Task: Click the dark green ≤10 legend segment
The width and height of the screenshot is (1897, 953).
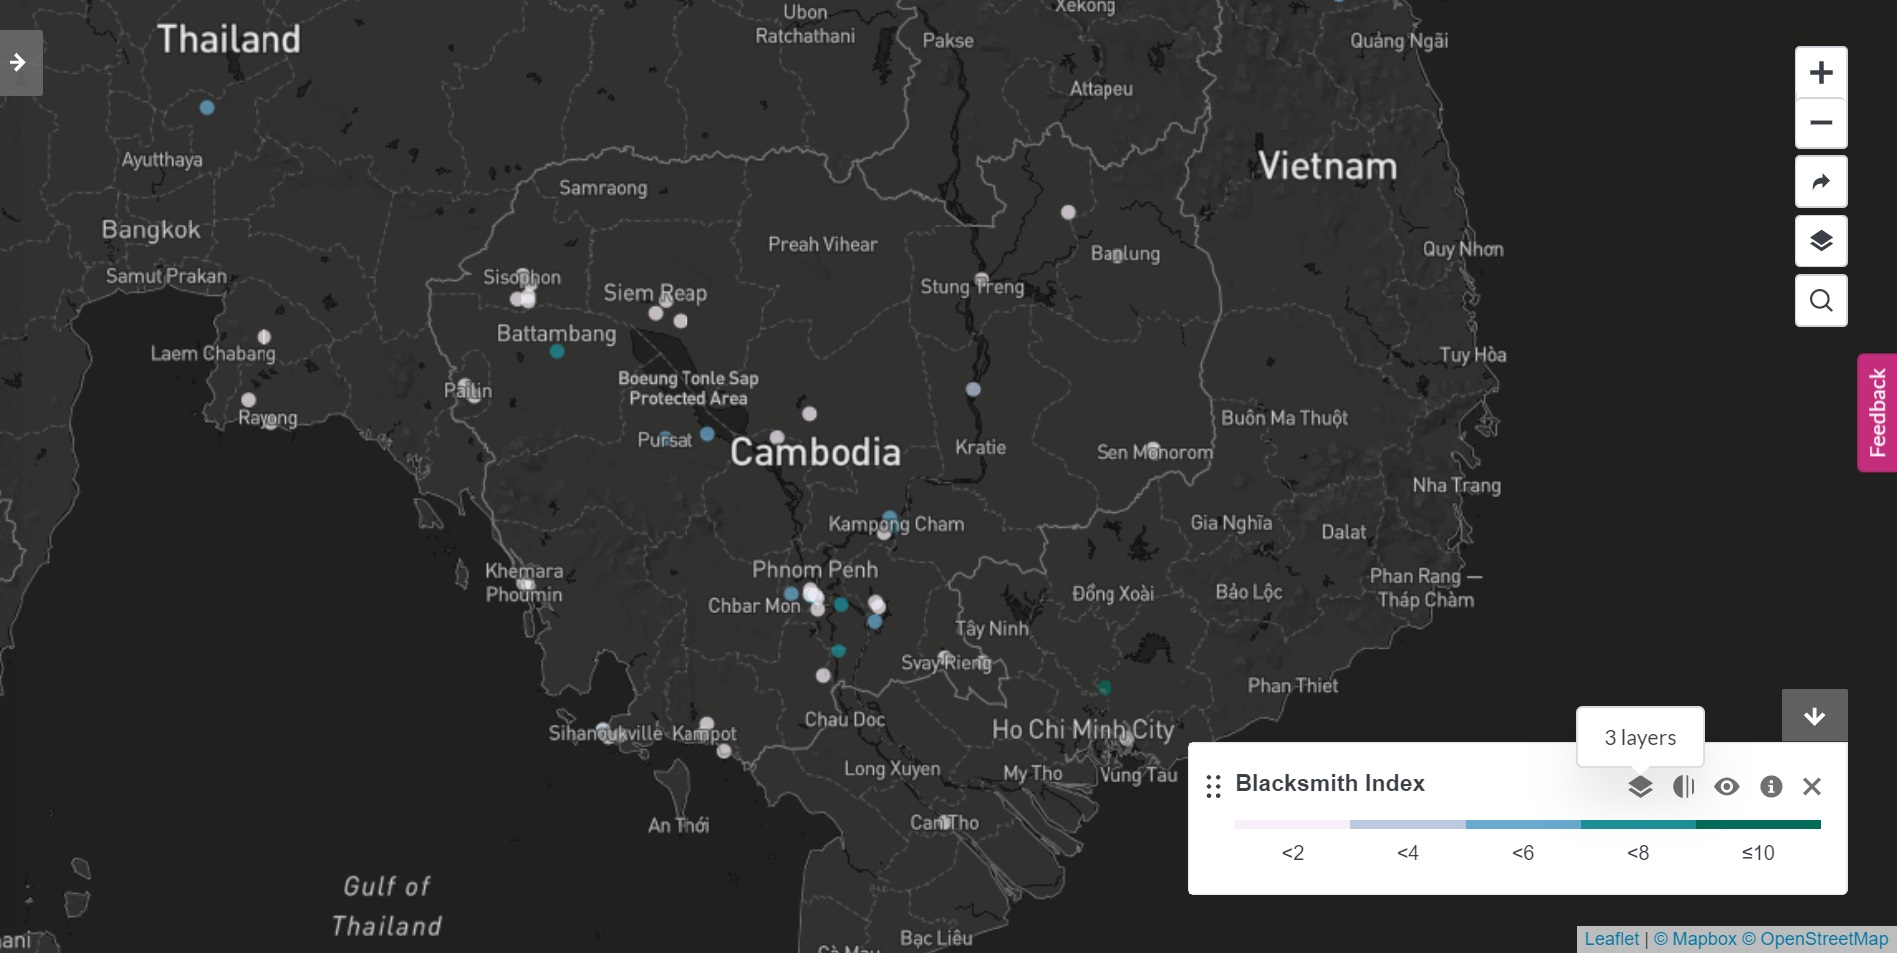Action: tap(1758, 825)
